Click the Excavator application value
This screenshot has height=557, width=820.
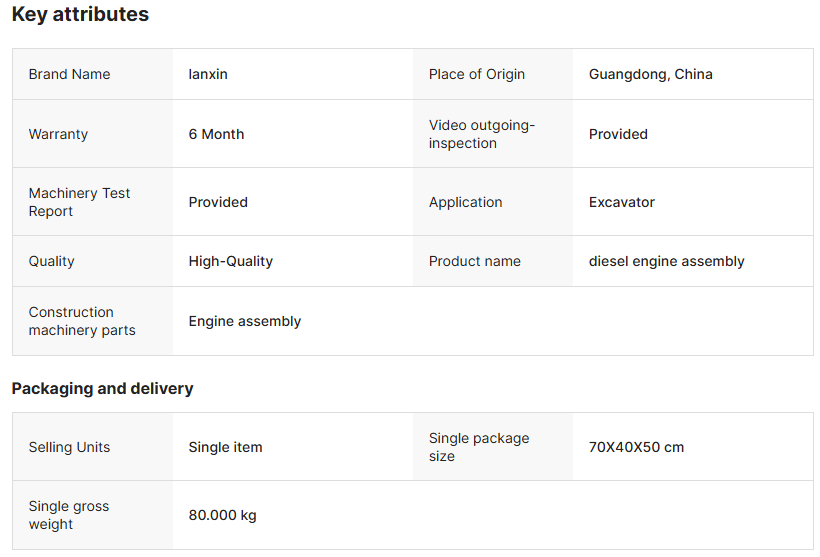tap(621, 202)
